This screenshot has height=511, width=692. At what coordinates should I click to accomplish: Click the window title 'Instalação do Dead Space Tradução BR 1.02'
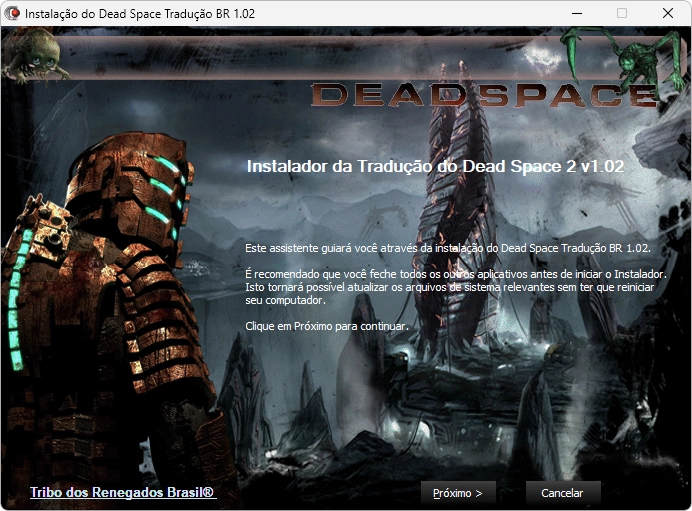(x=140, y=14)
